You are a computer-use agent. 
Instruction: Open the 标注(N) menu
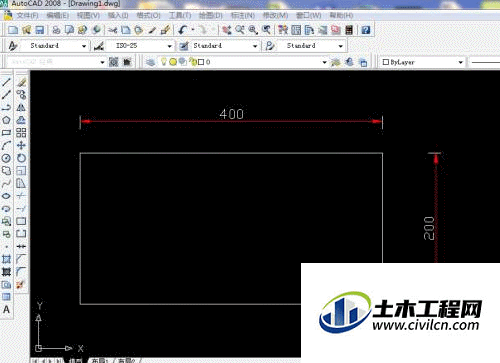[243, 15]
